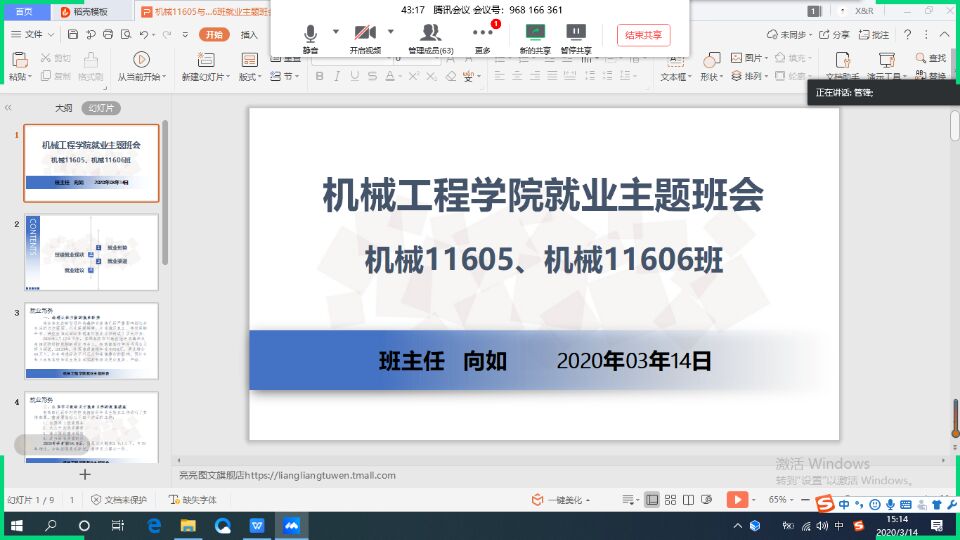Open microphone options dropdown arrow
Image resolution: width=960 pixels, height=540 pixels.
click(x=336, y=31)
